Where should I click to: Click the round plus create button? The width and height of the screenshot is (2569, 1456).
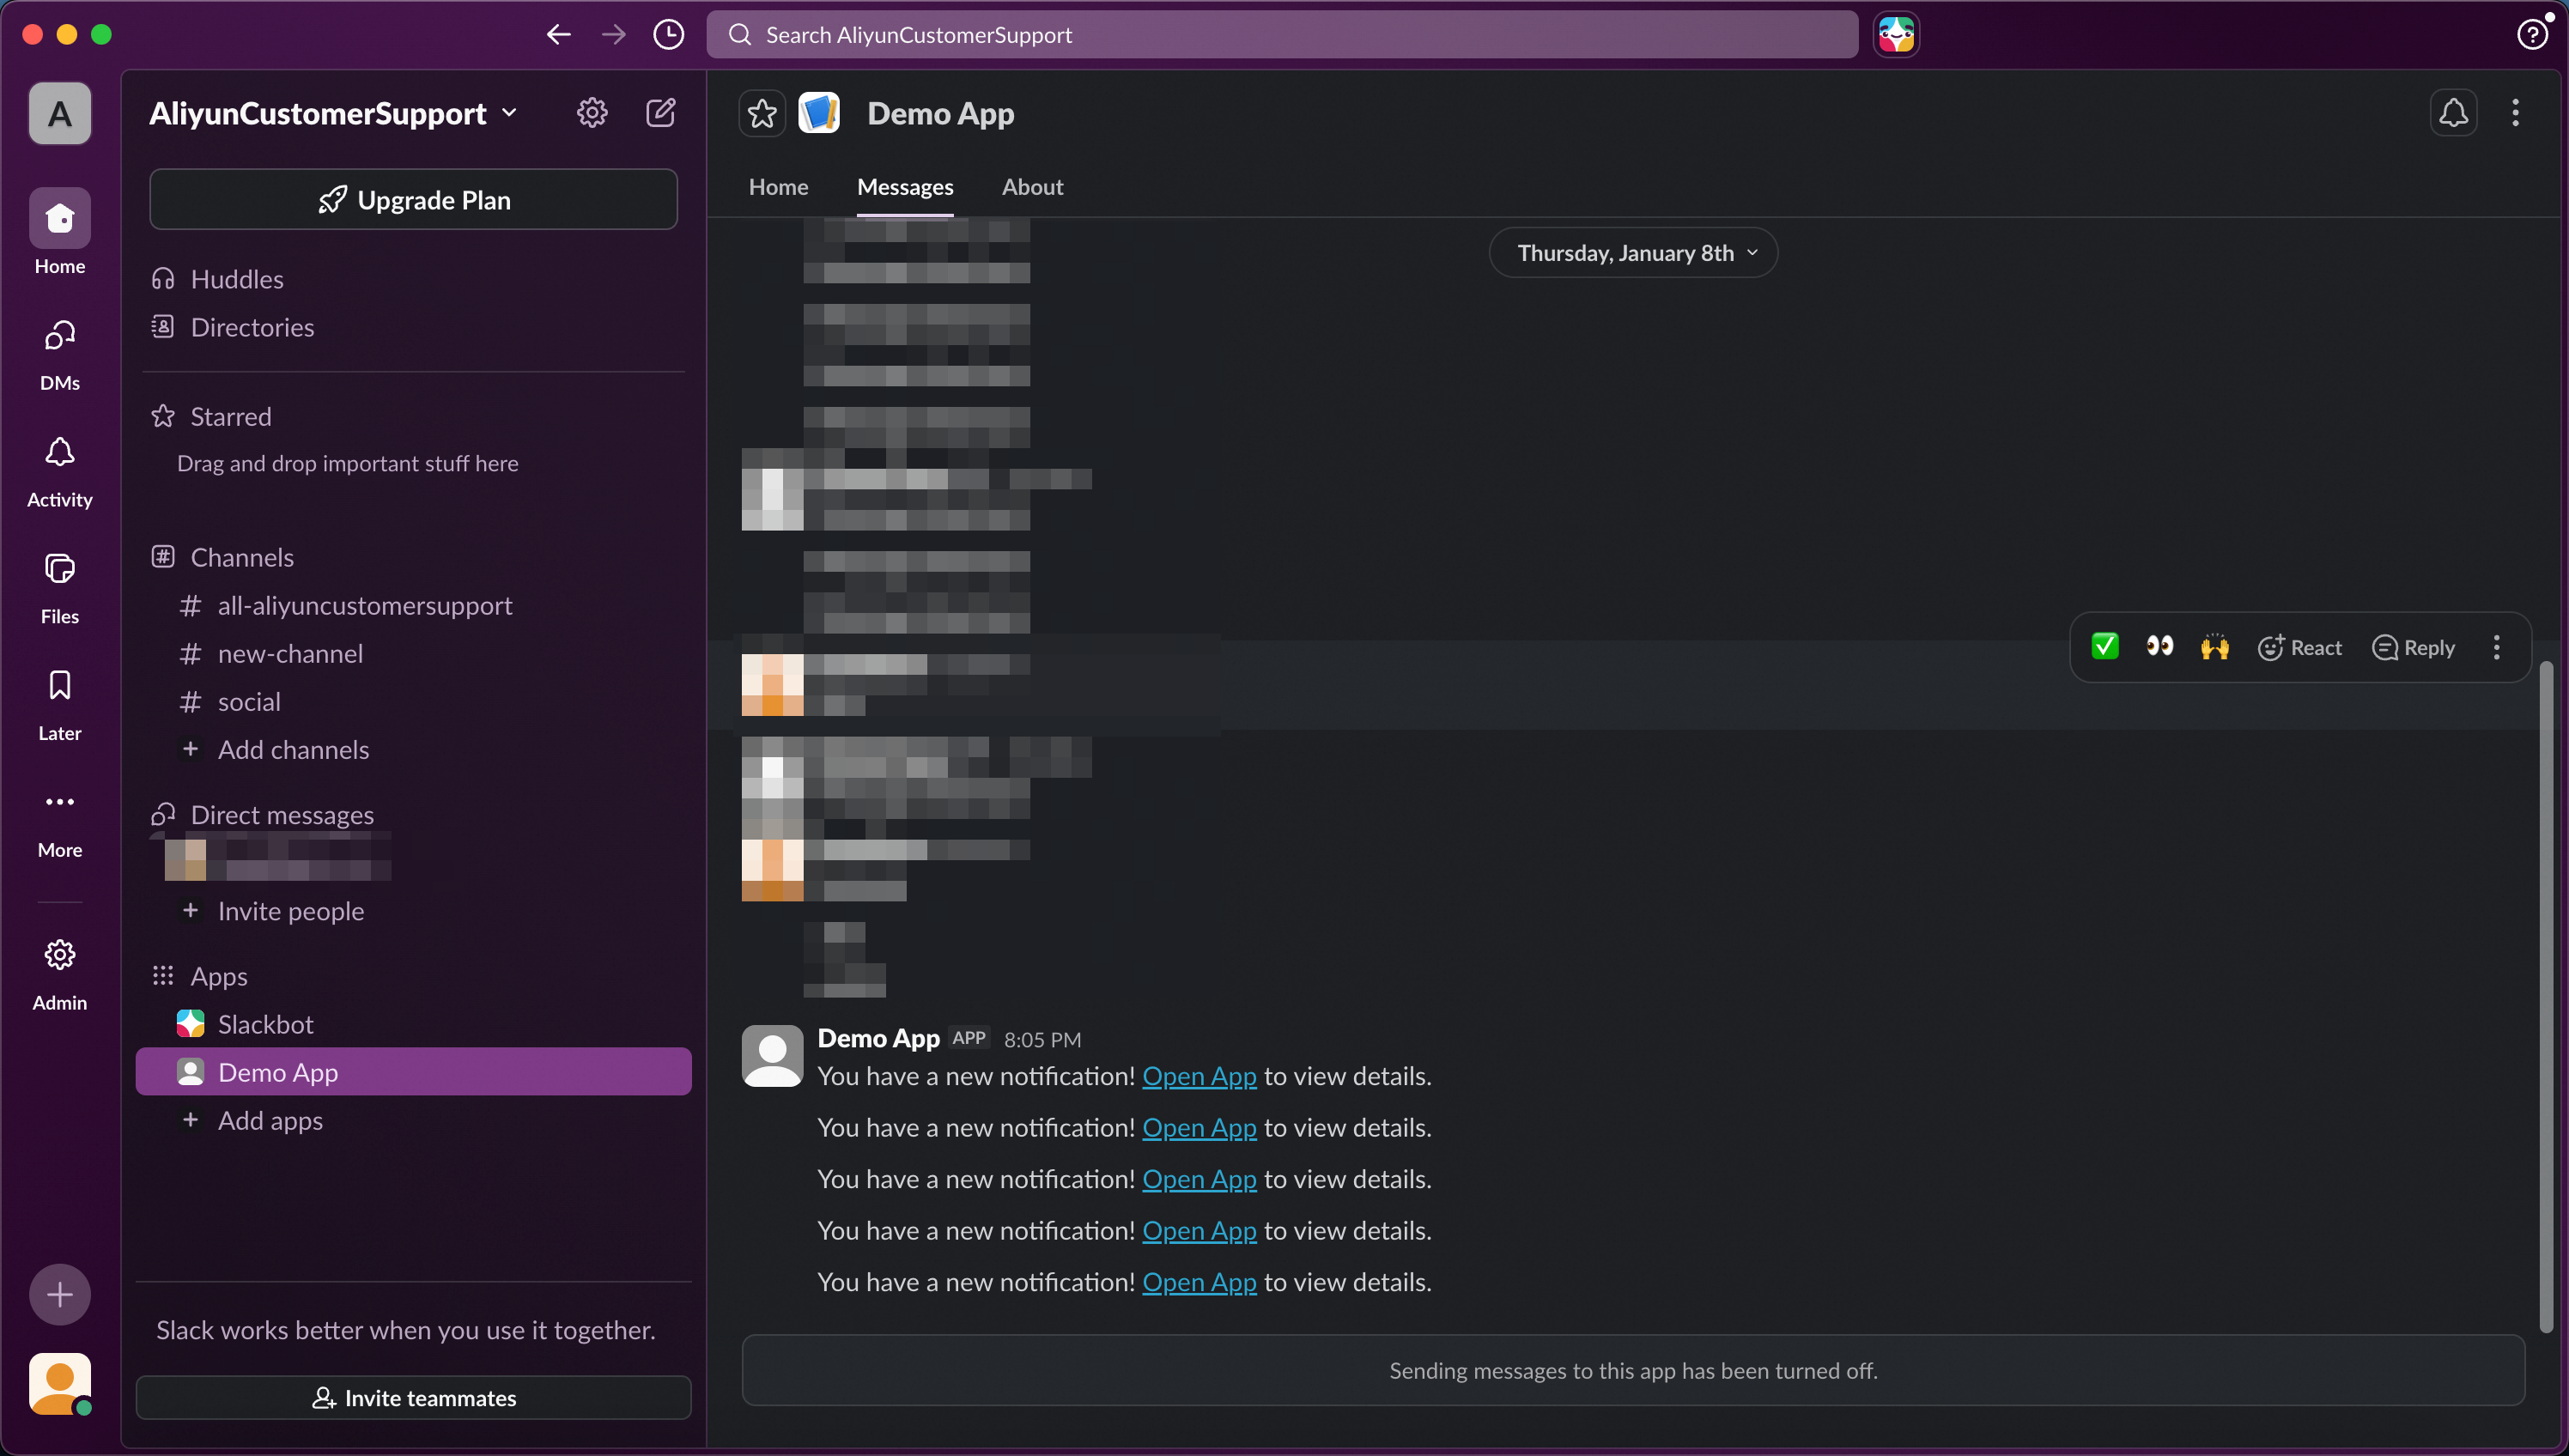point(60,1295)
